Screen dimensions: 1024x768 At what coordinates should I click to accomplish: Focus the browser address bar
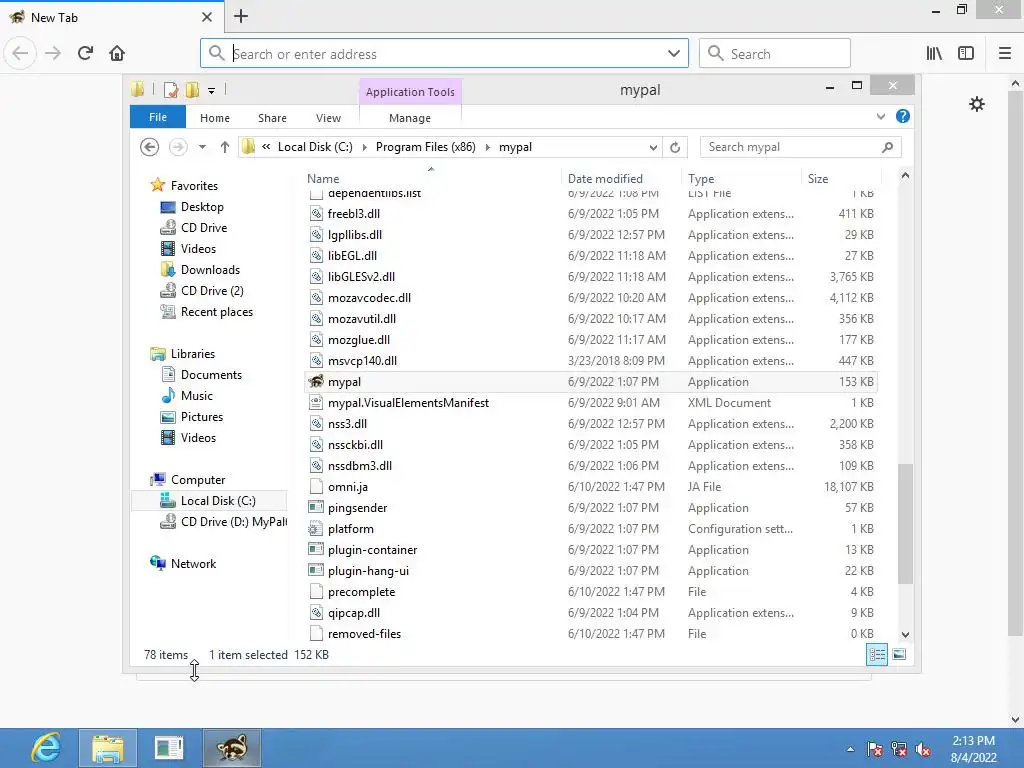point(445,54)
